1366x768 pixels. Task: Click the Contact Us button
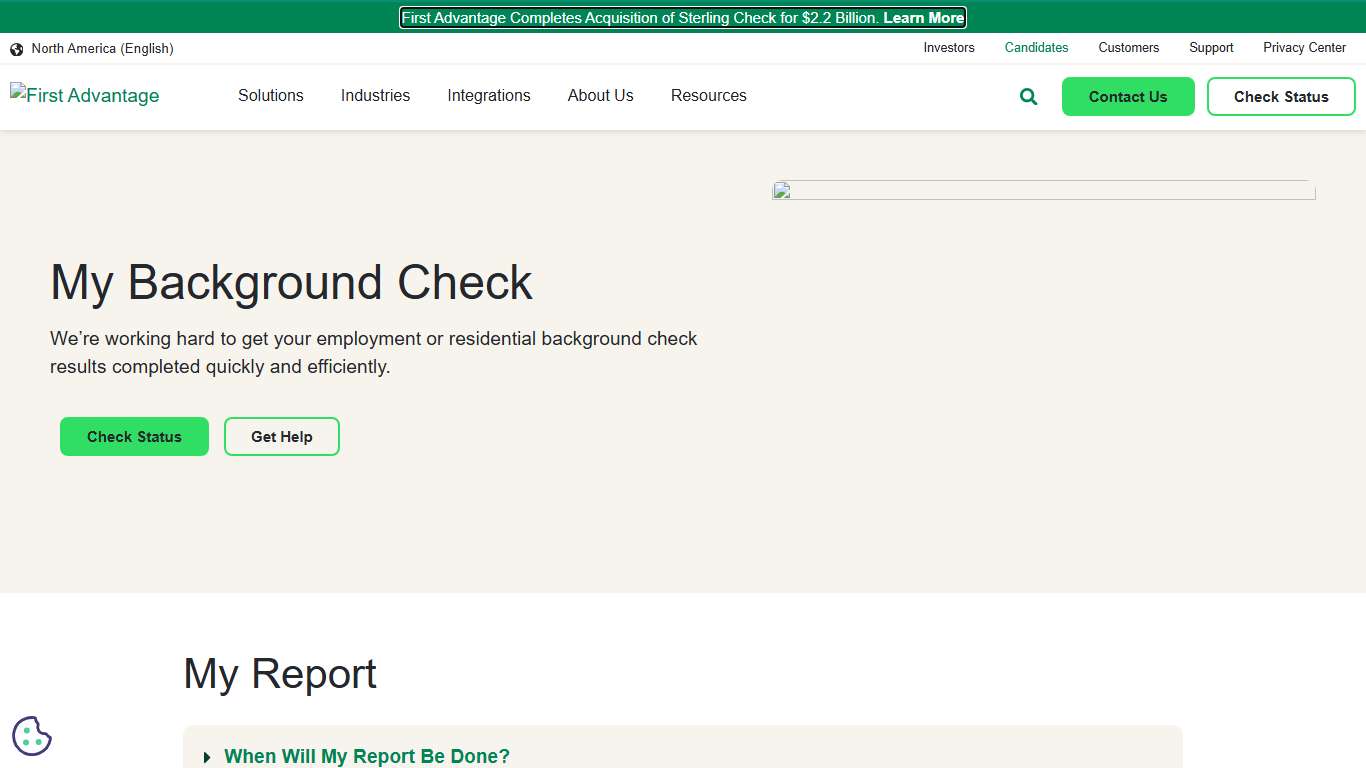point(1128,96)
